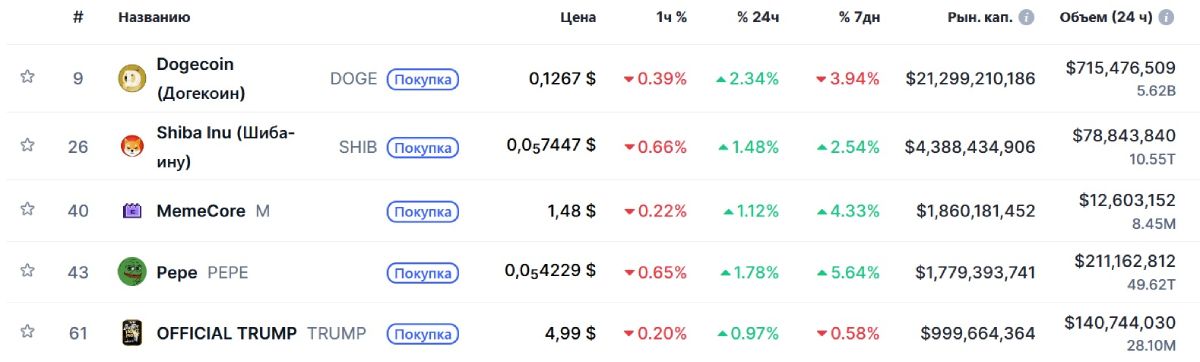Click the Pepe frog logo
The width and height of the screenshot is (1200, 362).
click(132, 272)
